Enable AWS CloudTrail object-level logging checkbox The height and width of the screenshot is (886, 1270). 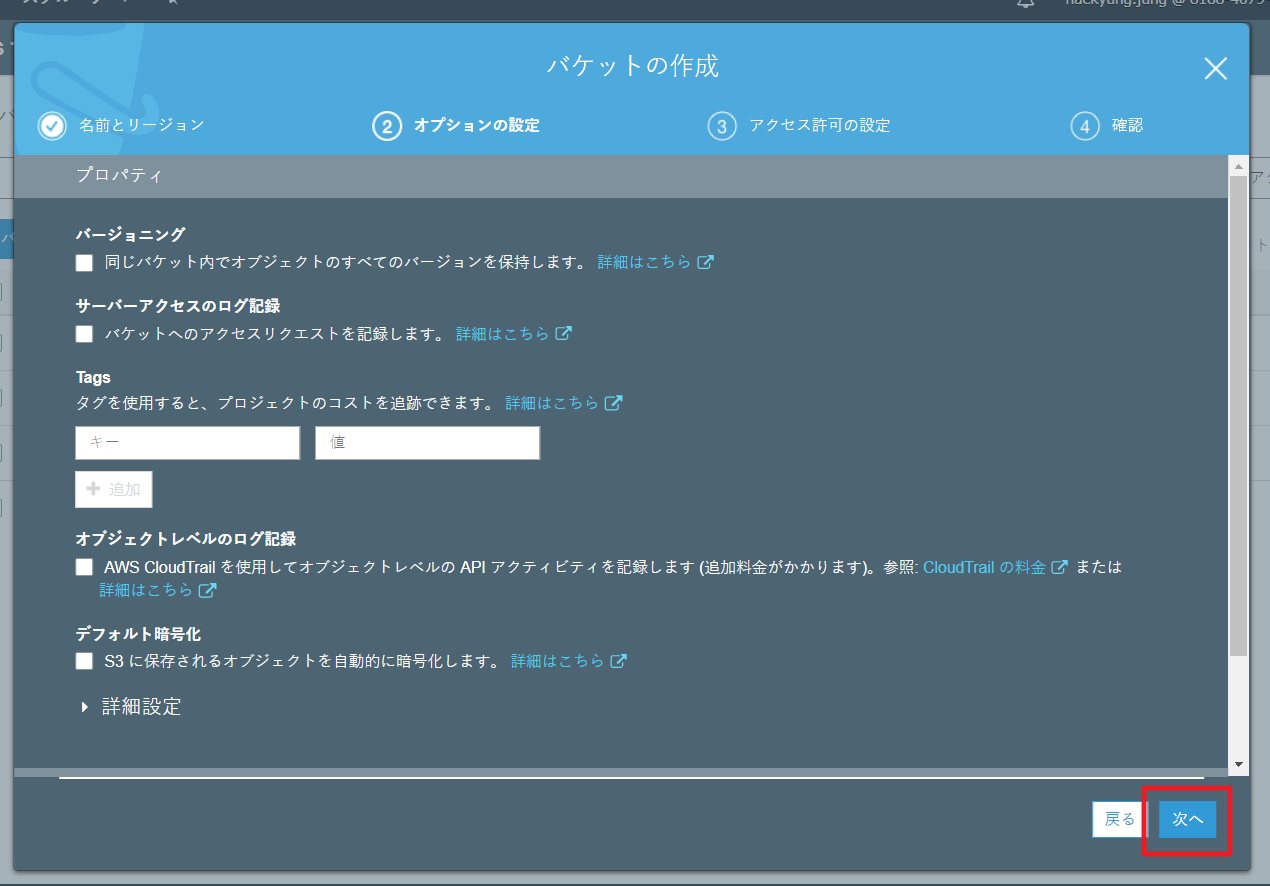(x=84, y=567)
